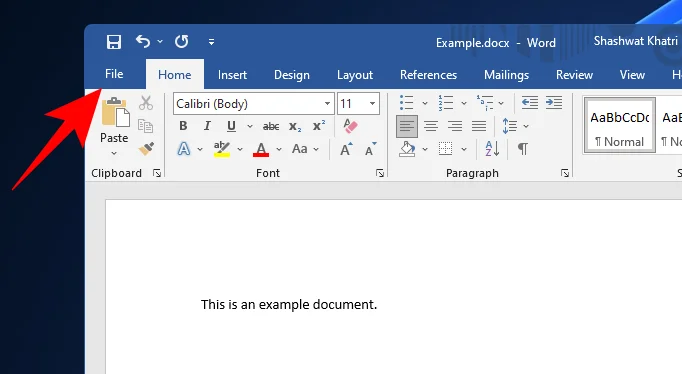
Task: Open the Clipboard pane launcher
Action: [x=157, y=173]
